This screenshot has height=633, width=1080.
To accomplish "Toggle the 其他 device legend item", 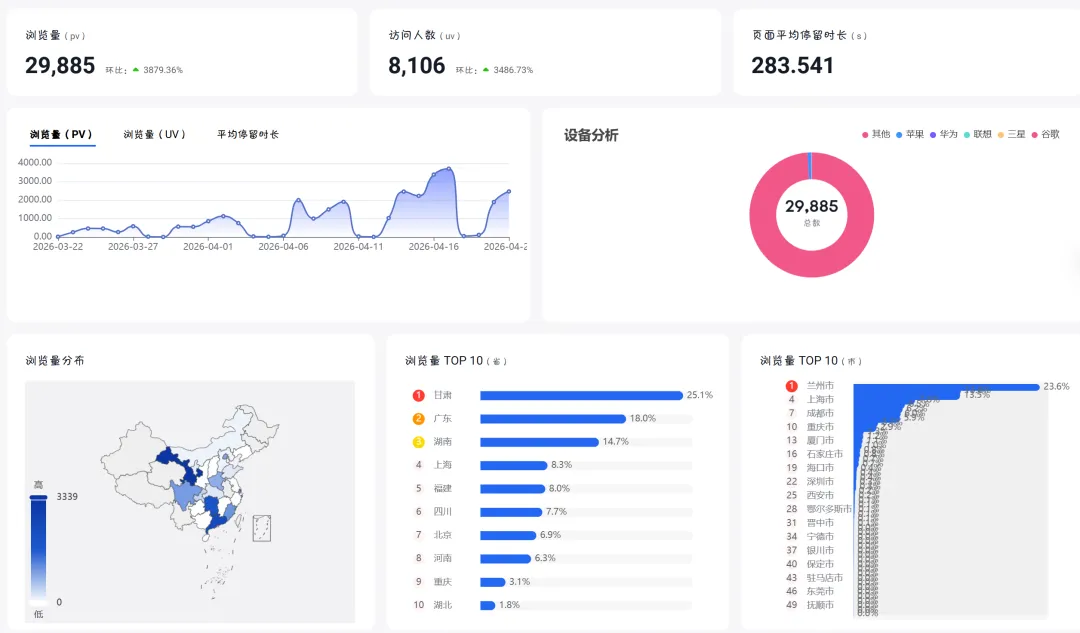I will [x=876, y=134].
